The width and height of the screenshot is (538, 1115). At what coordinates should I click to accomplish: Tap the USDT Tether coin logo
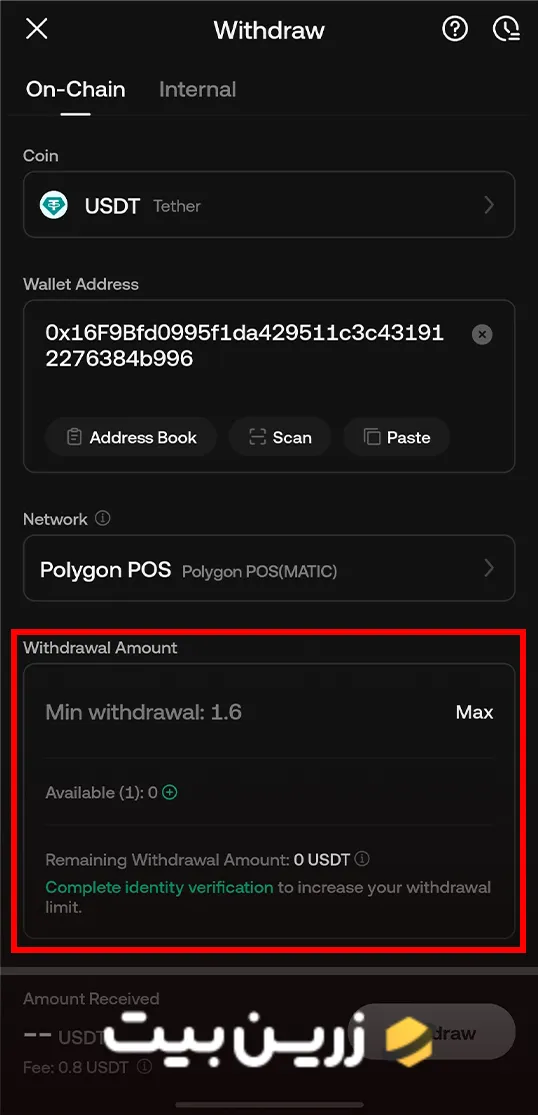pyautogui.click(x=54, y=206)
